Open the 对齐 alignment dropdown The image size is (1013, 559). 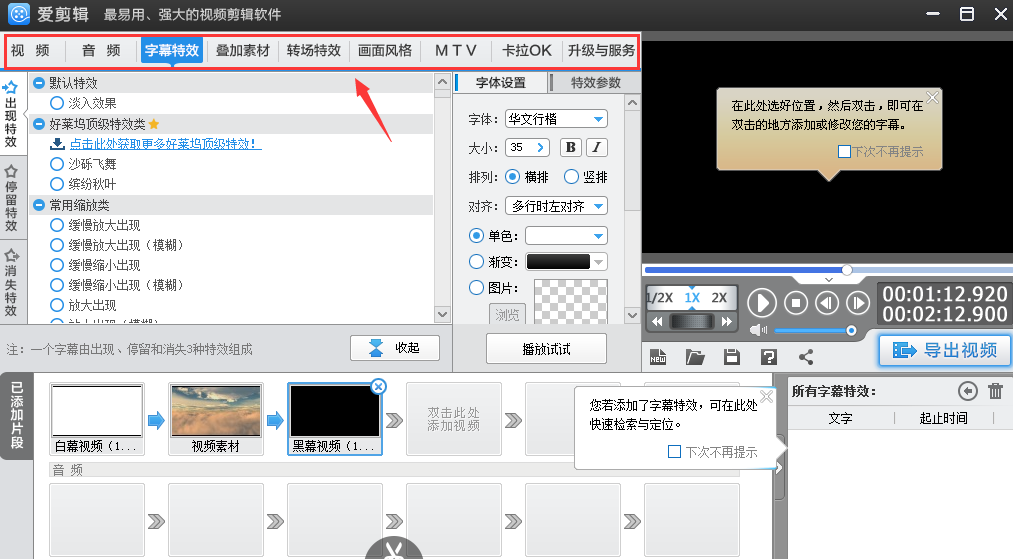coord(556,206)
